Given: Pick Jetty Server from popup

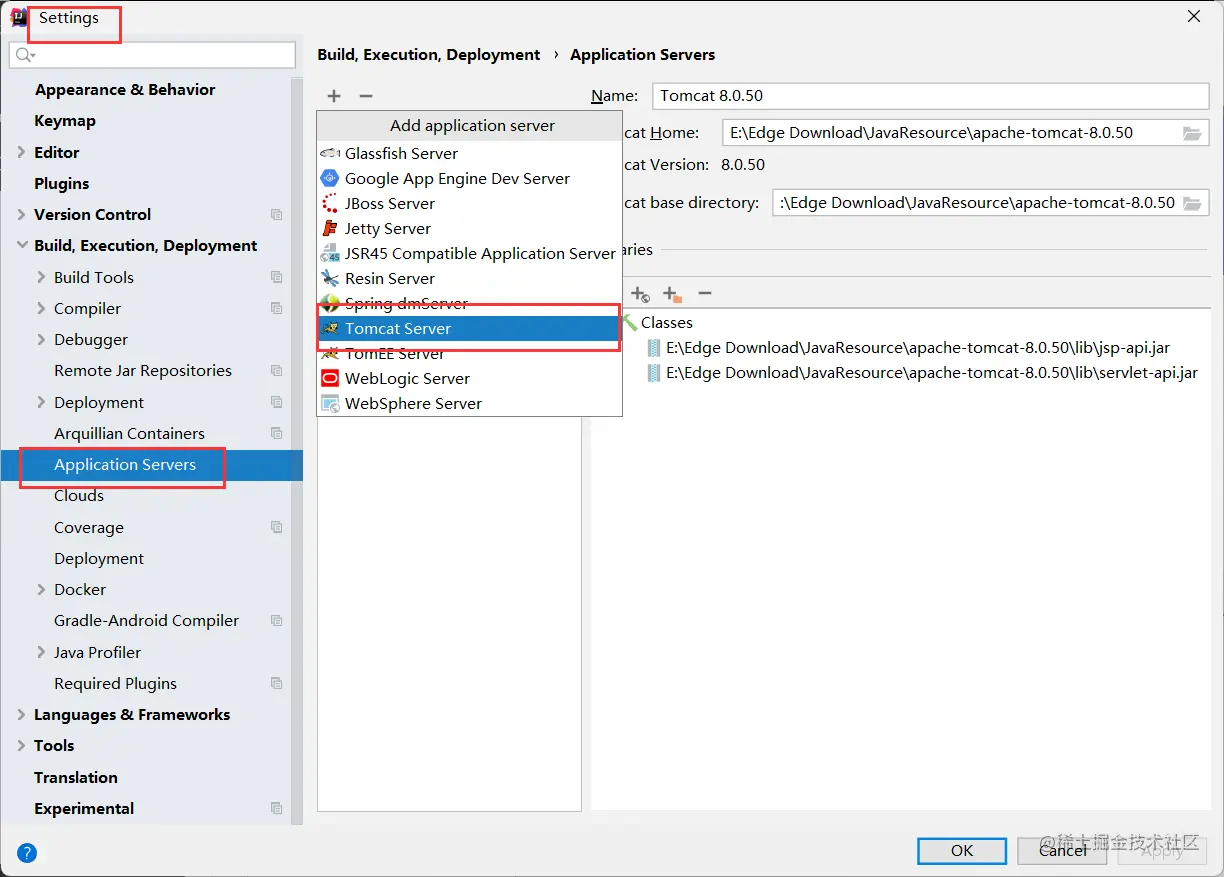Looking at the screenshot, I should pos(469,228).
